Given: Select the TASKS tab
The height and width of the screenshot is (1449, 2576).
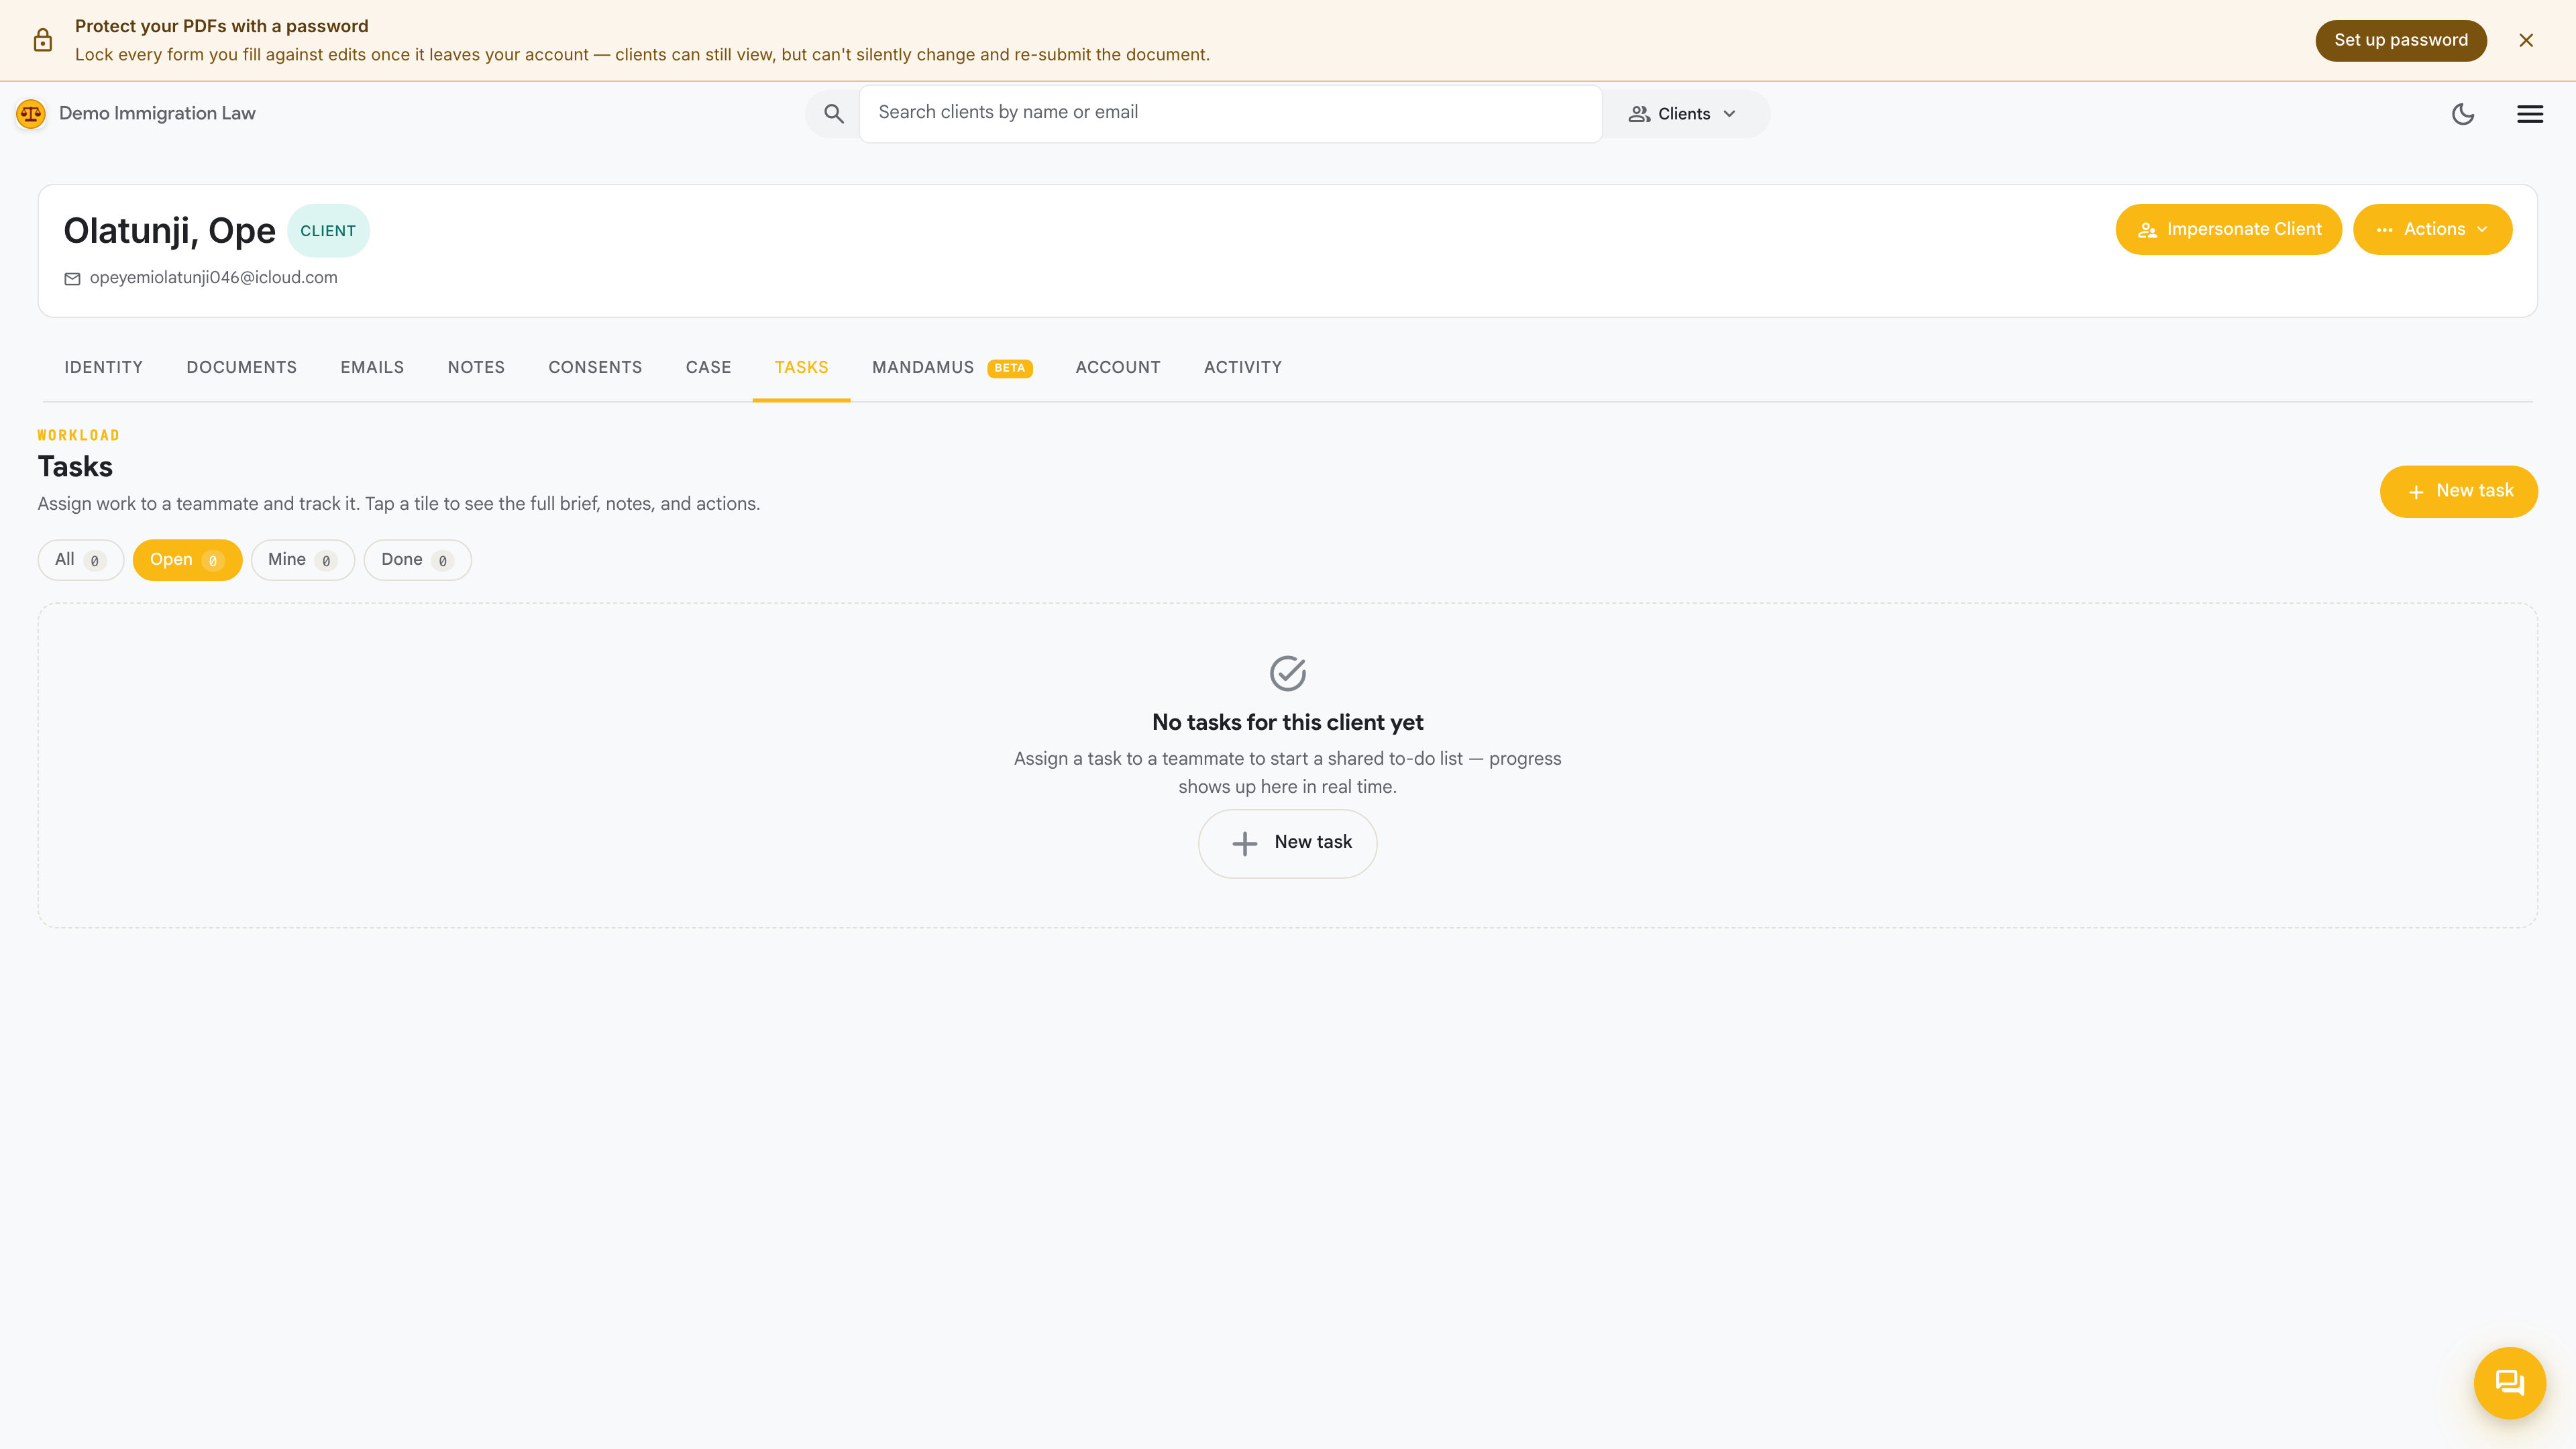Looking at the screenshot, I should 801,367.
